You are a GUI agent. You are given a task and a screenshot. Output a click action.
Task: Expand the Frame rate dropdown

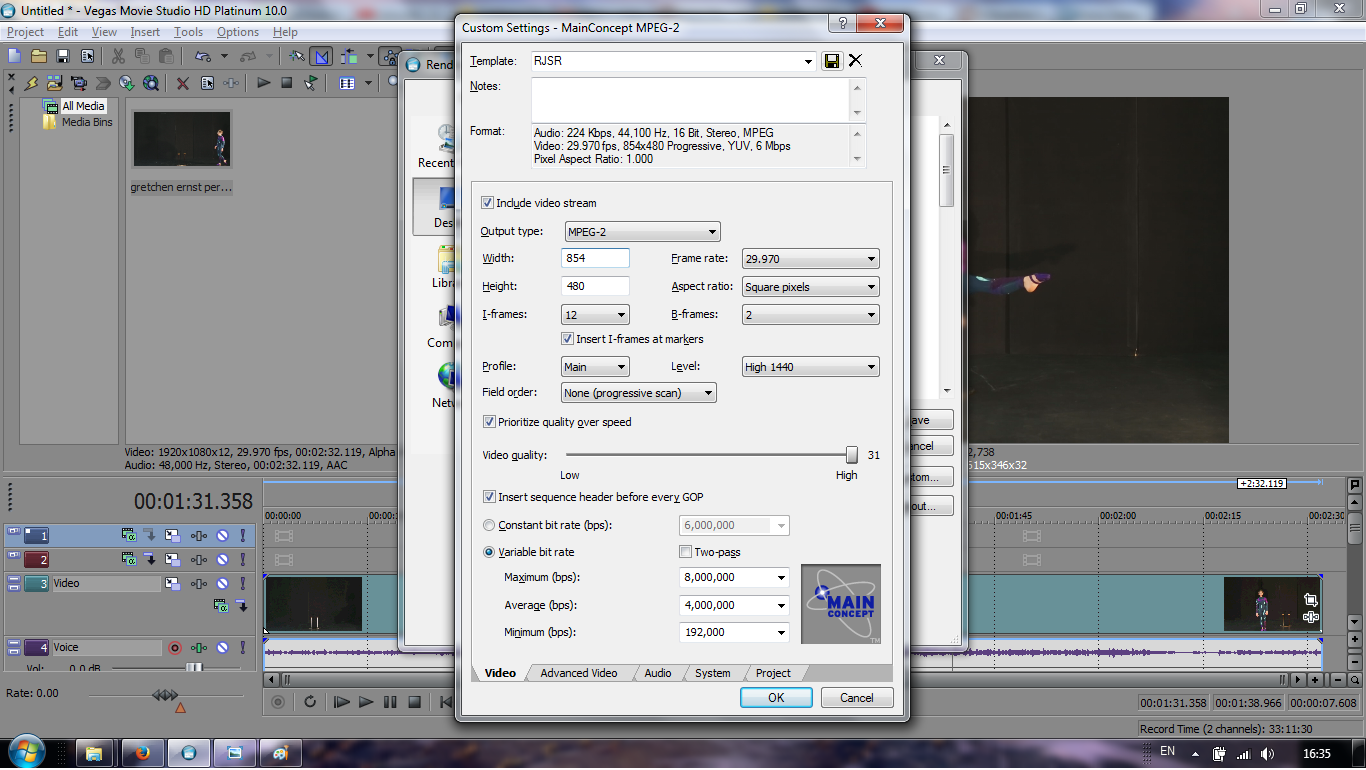coord(810,259)
